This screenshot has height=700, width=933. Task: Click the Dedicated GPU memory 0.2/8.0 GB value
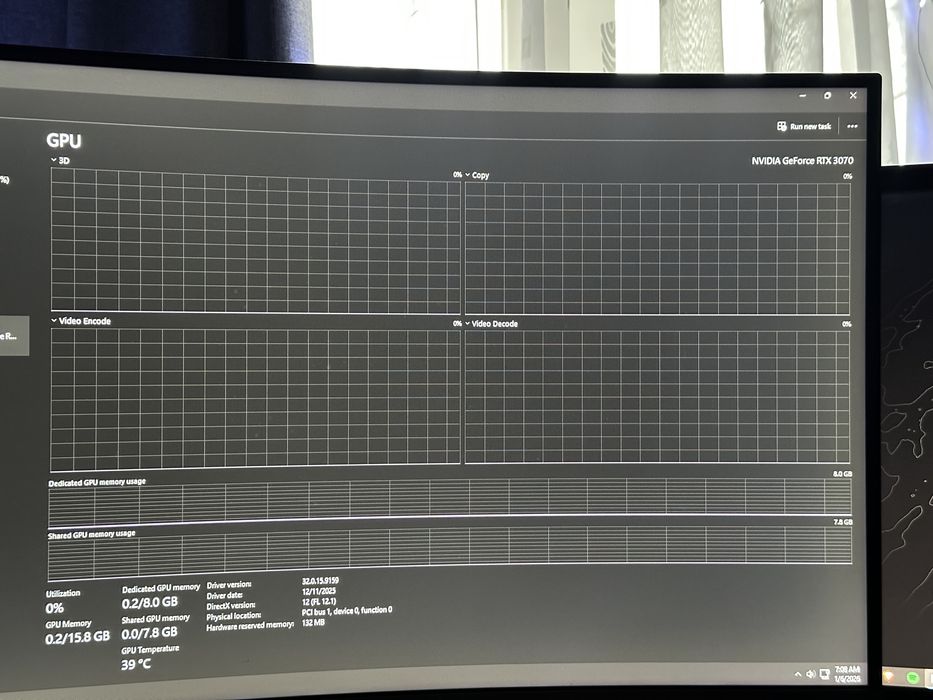[x=149, y=603]
